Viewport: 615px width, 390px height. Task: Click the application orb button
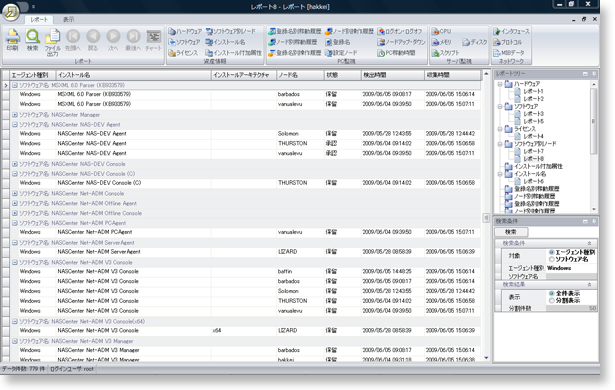pyautogui.click(x=11, y=12)
